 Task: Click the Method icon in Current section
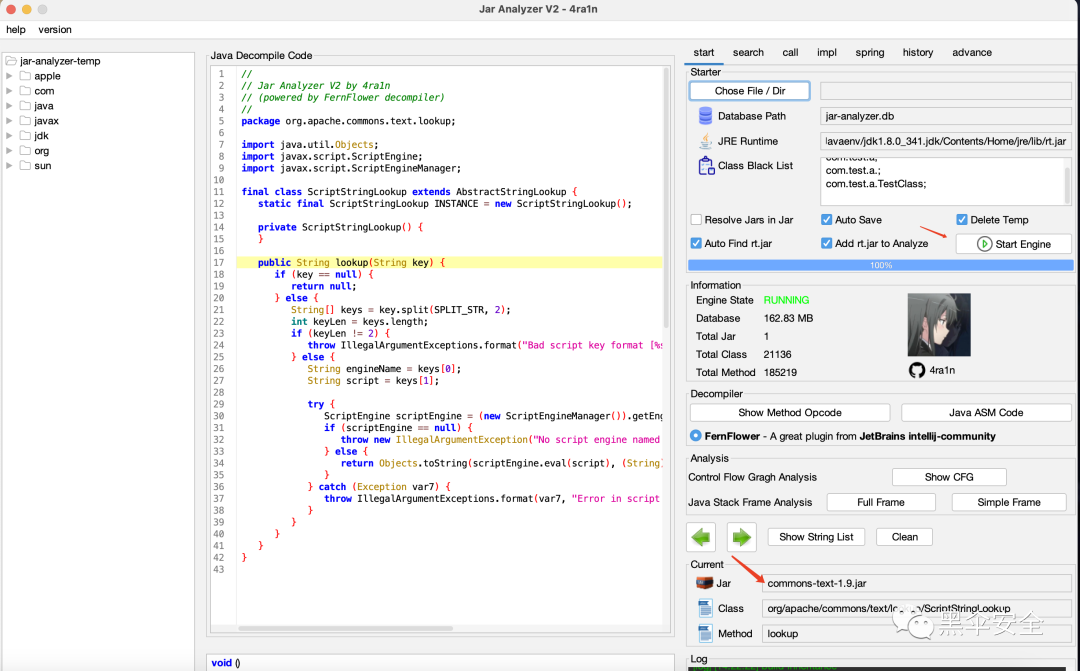705,633
